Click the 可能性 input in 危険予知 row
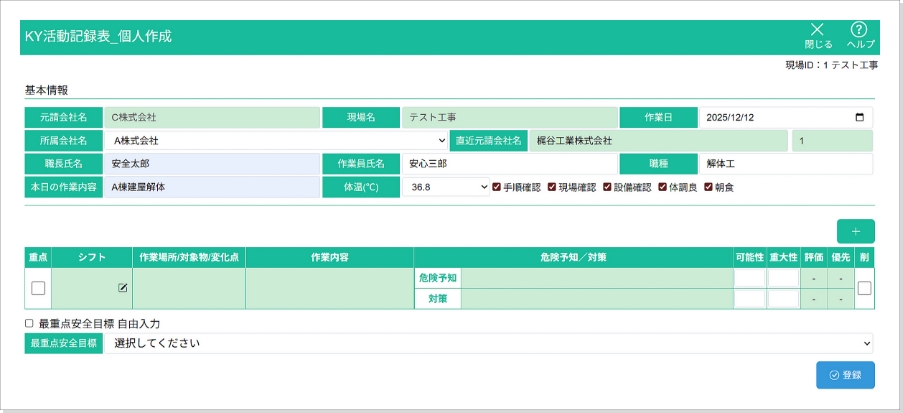 tap(749, 278)
